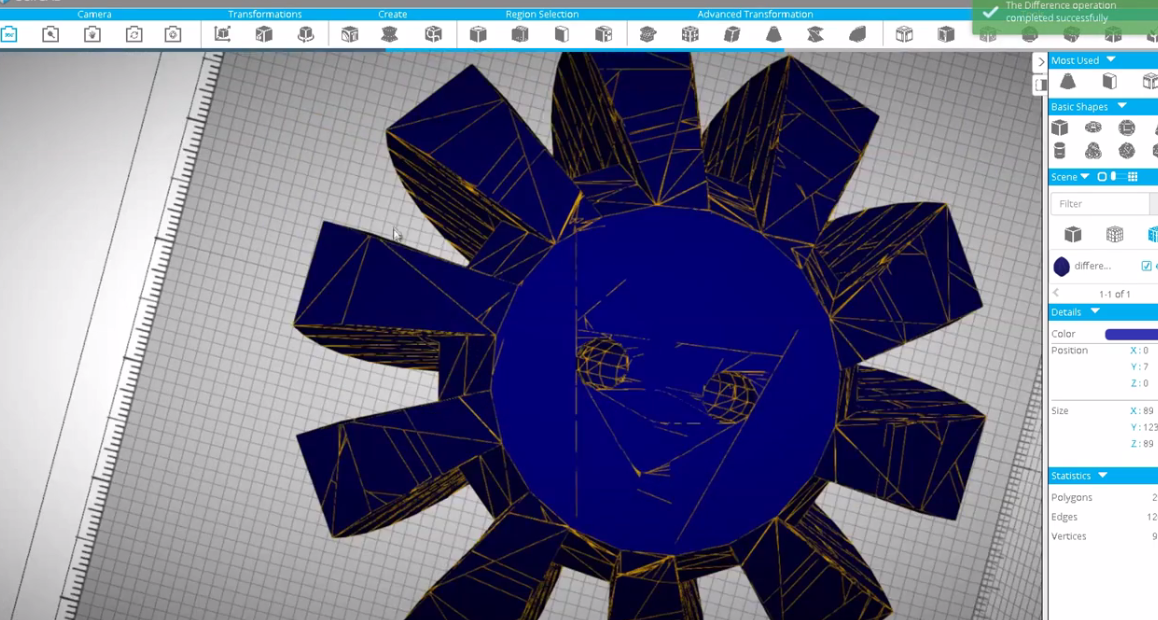The image size is (1158, 620).
Task: Open the Create menu tab
Action: (392, 14)
